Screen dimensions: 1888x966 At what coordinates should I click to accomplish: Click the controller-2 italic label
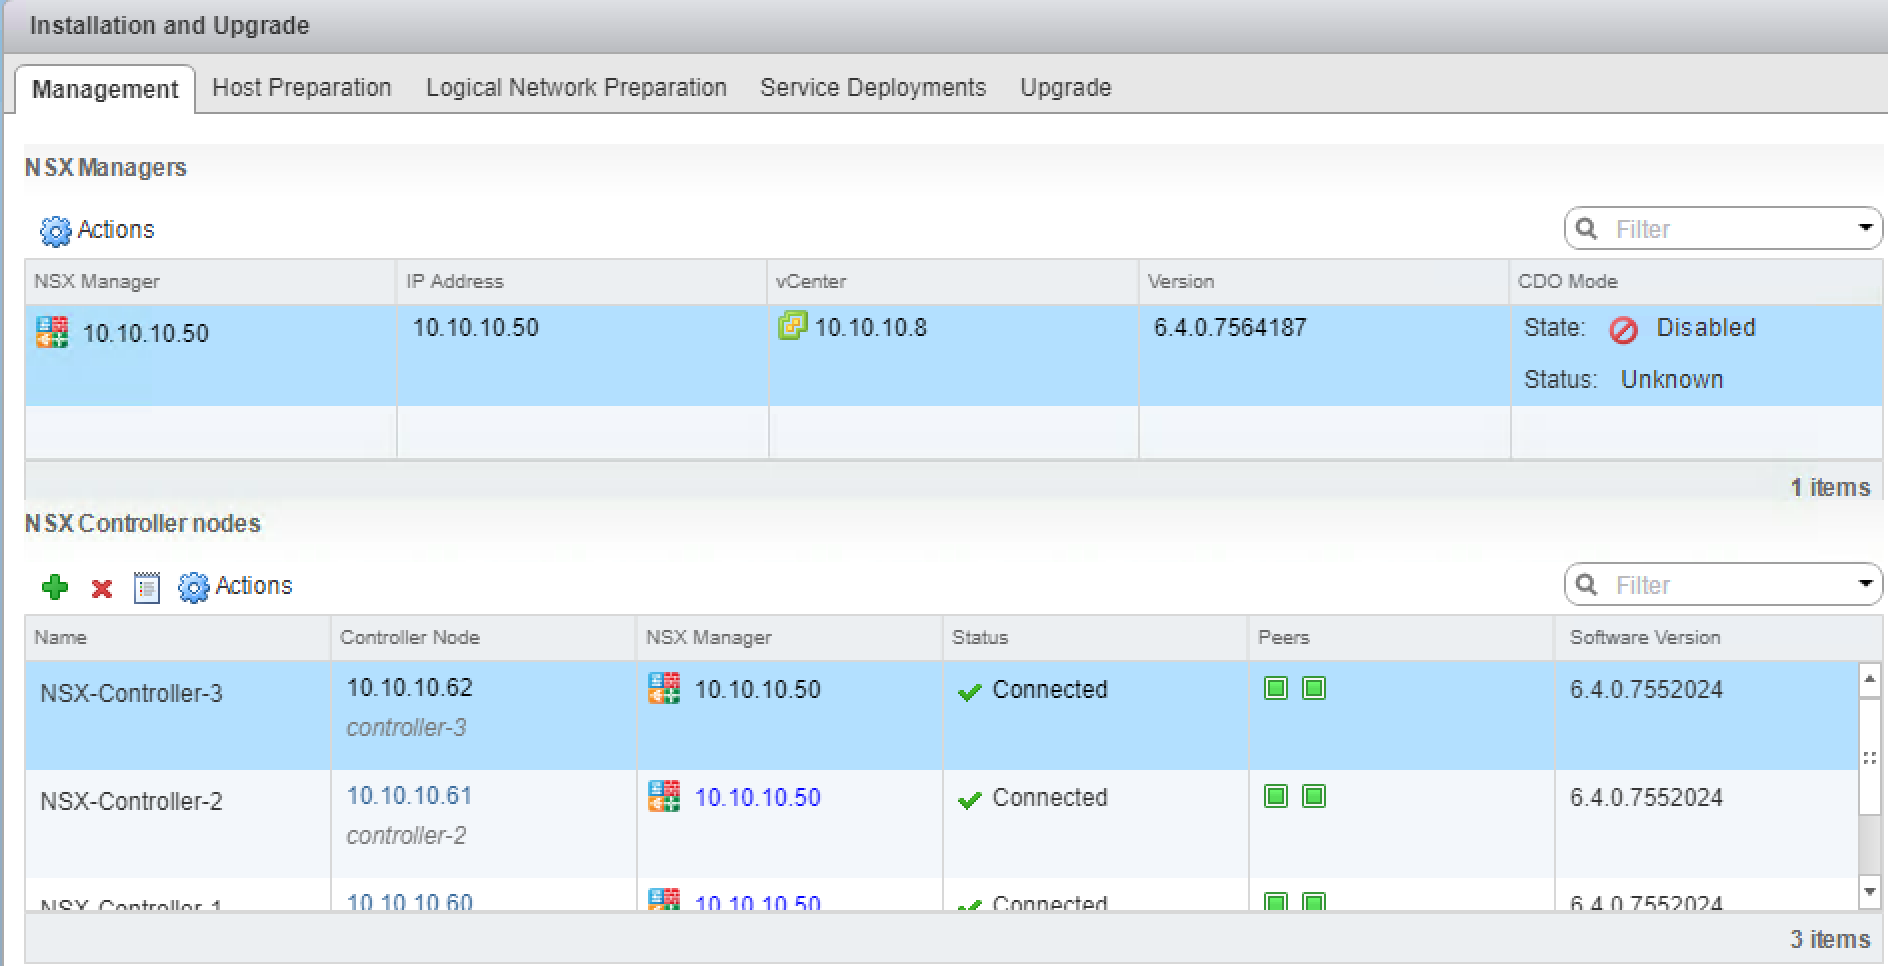[406, 836]
